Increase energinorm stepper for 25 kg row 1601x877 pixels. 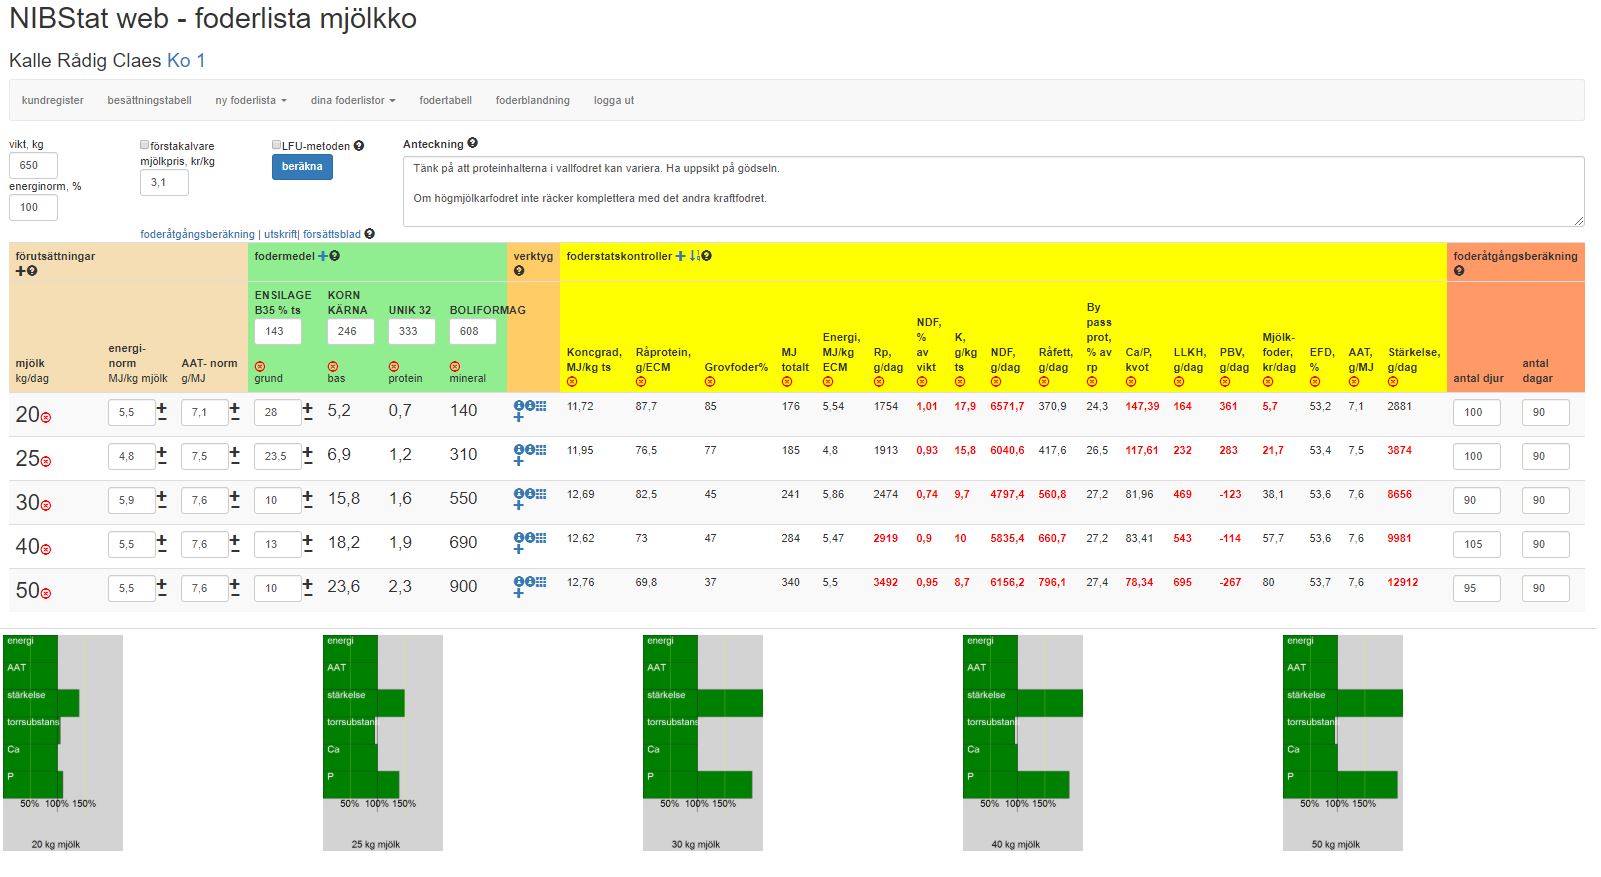click(x=162, y=451)
